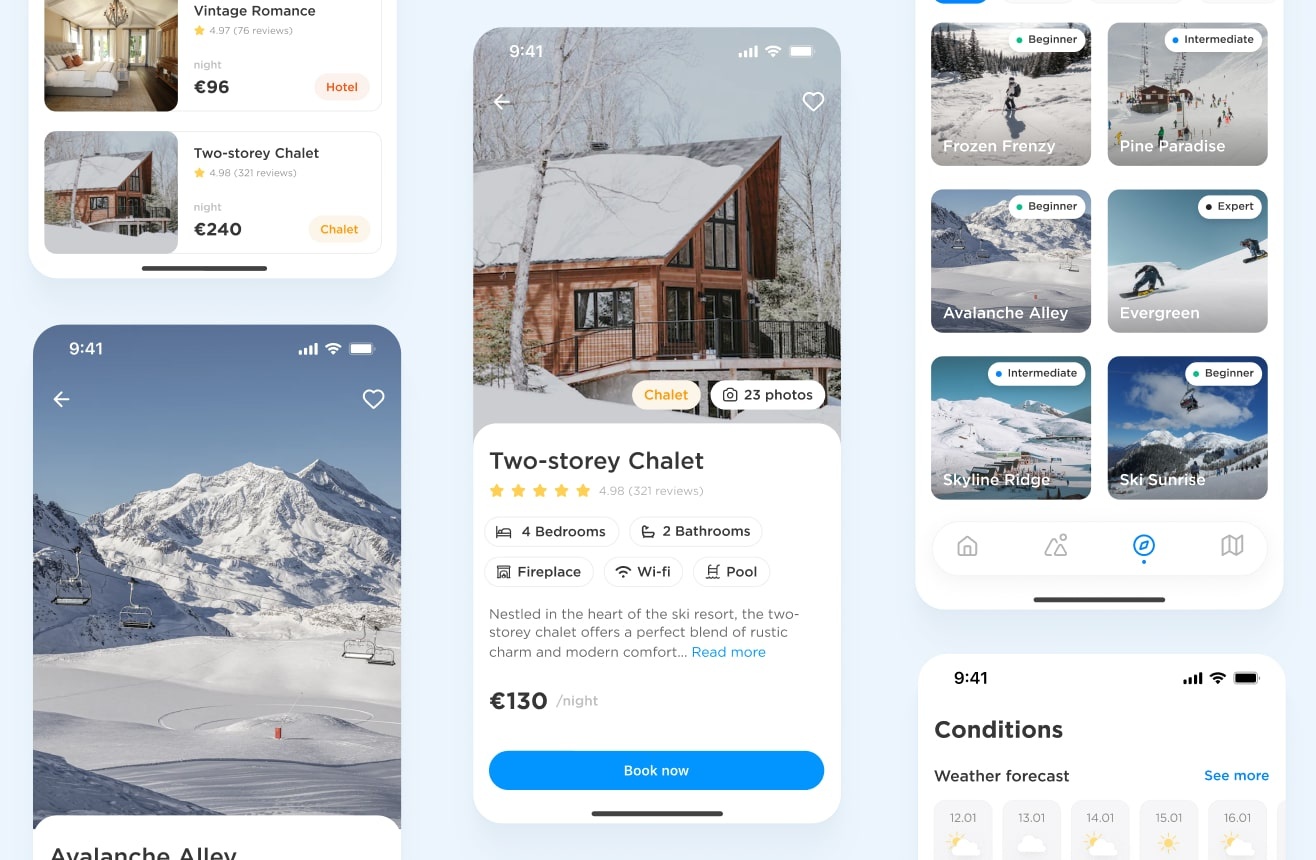Expand the description with Read more
Image resolution: width=1316 pixels, height=860 pixels.
(x=728, y=652)
